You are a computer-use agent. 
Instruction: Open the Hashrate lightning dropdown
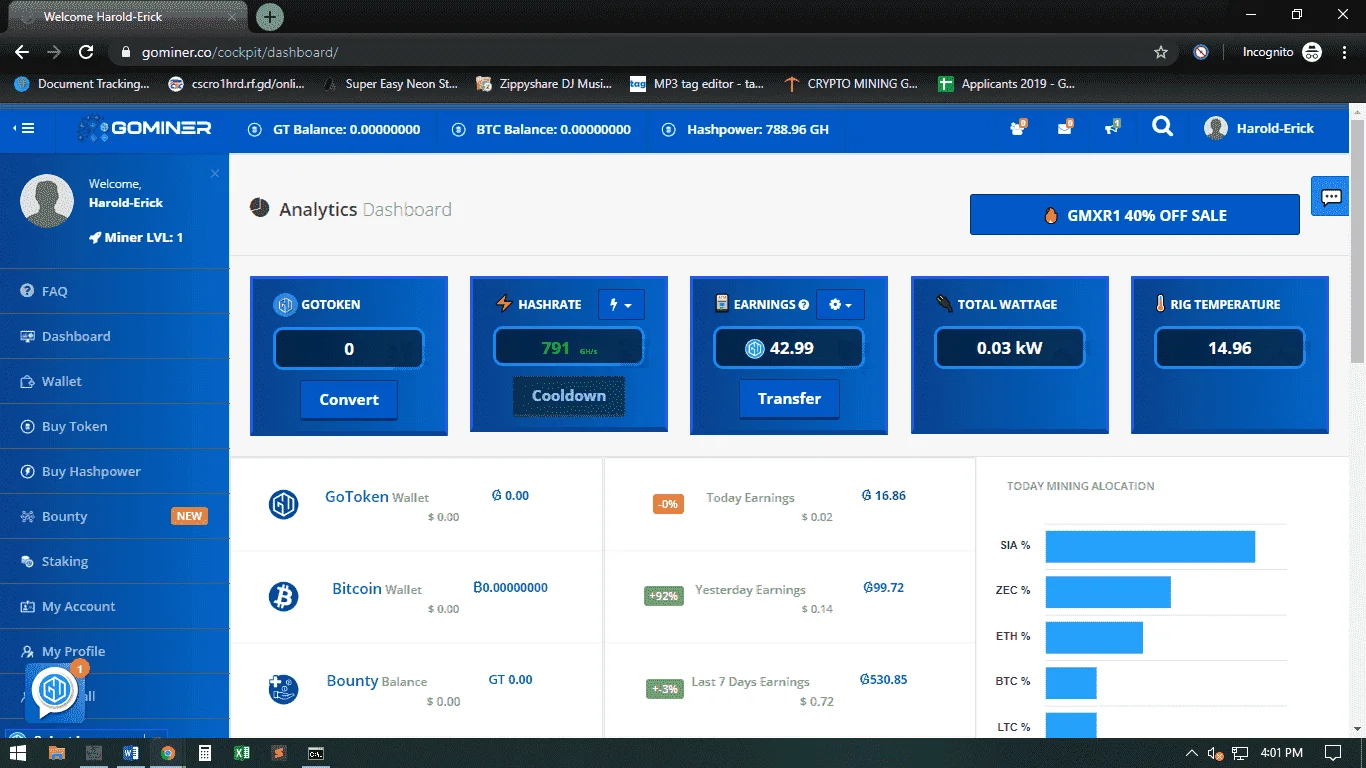pos(621,305)
